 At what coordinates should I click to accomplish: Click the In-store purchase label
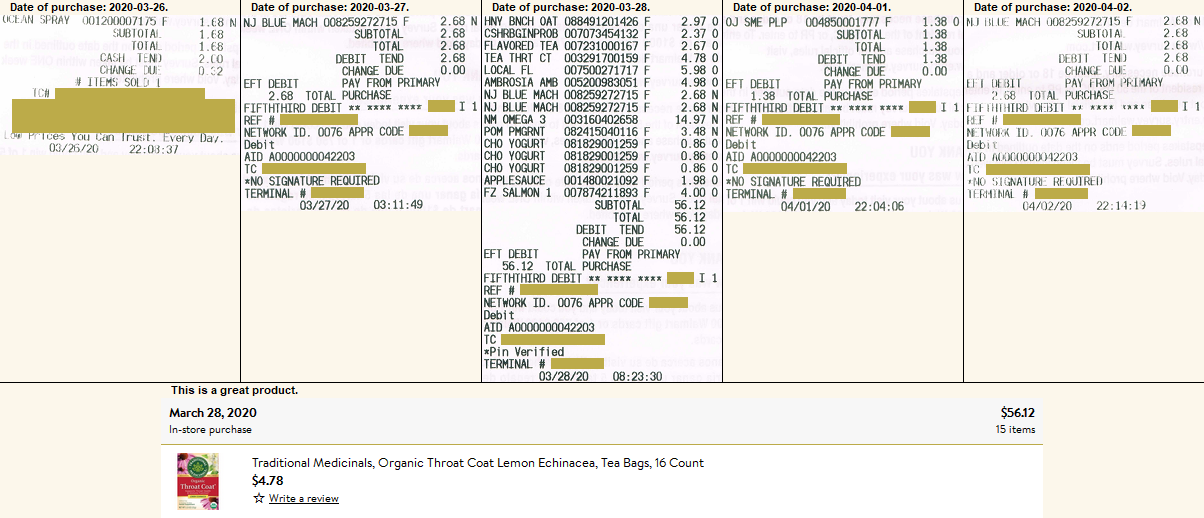pos(210,429)
